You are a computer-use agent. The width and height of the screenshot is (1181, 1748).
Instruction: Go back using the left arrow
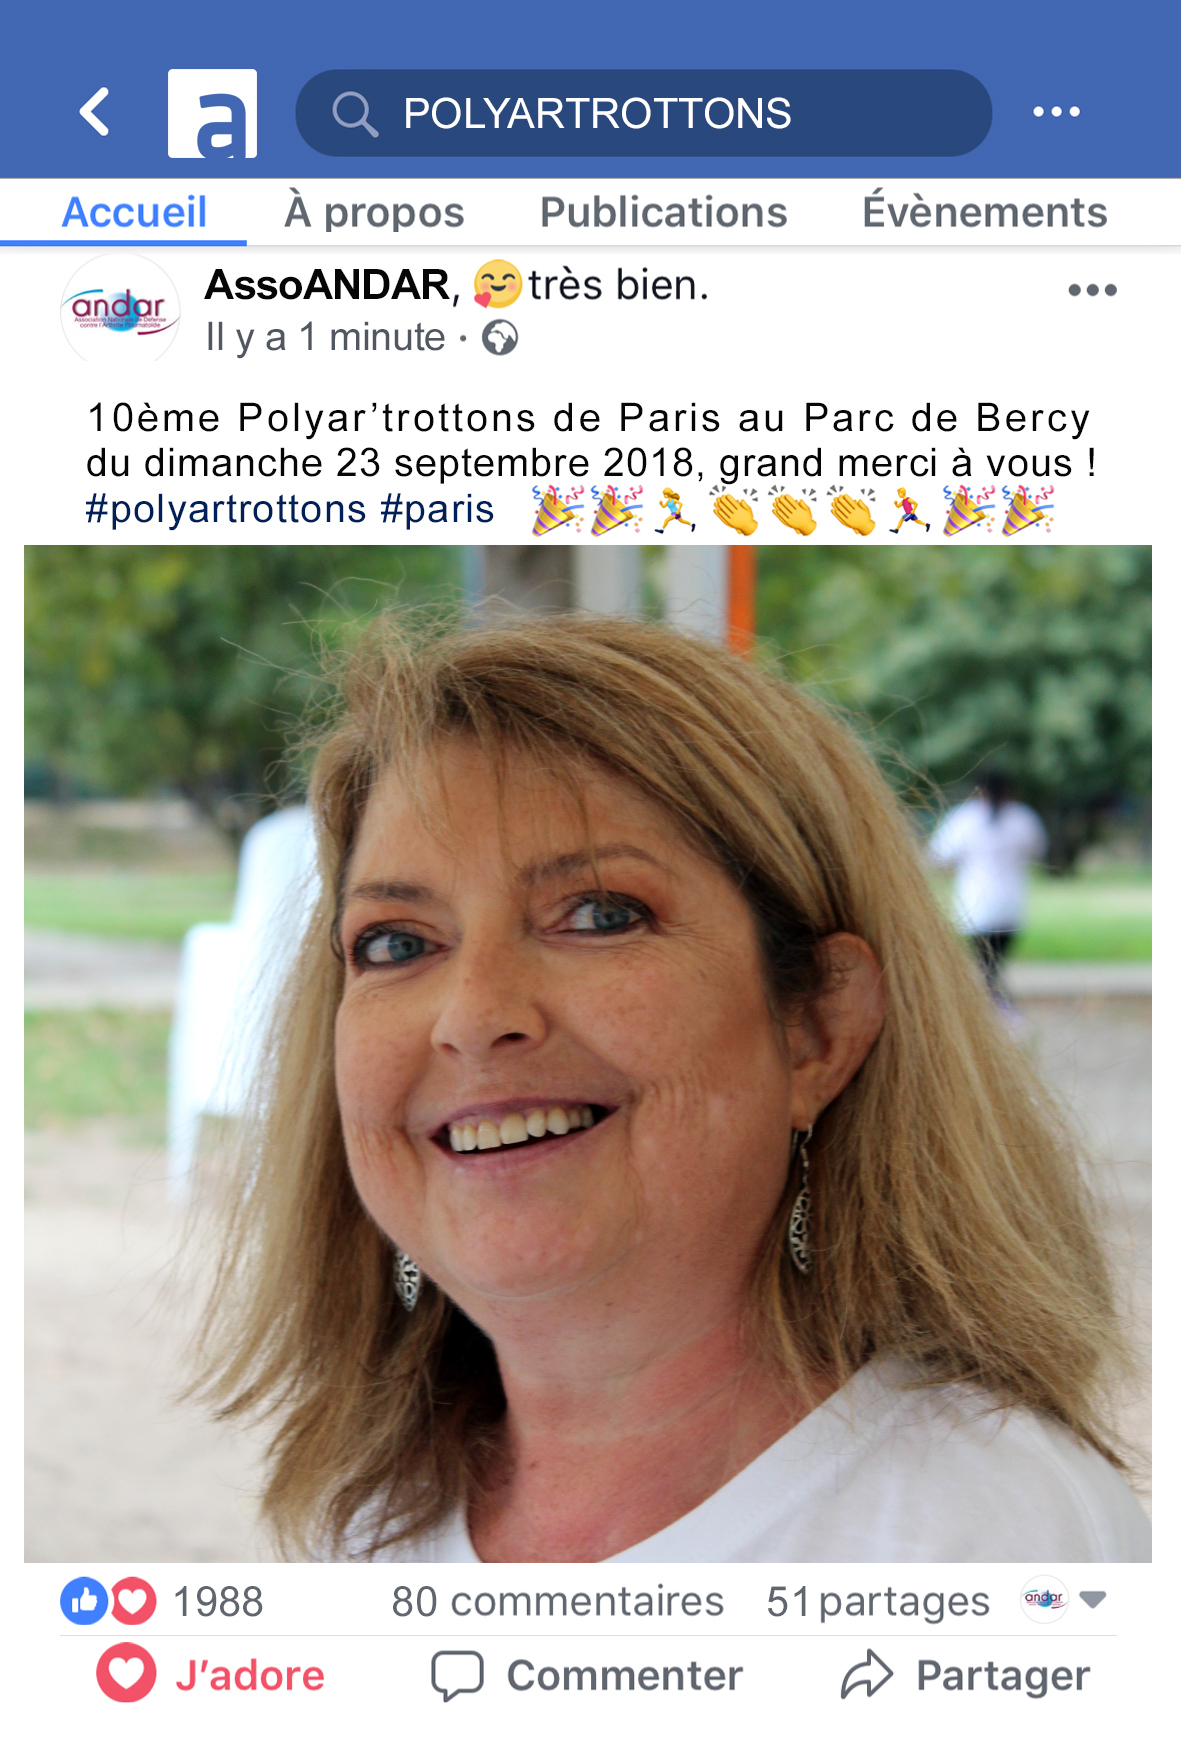coord(95,112)
